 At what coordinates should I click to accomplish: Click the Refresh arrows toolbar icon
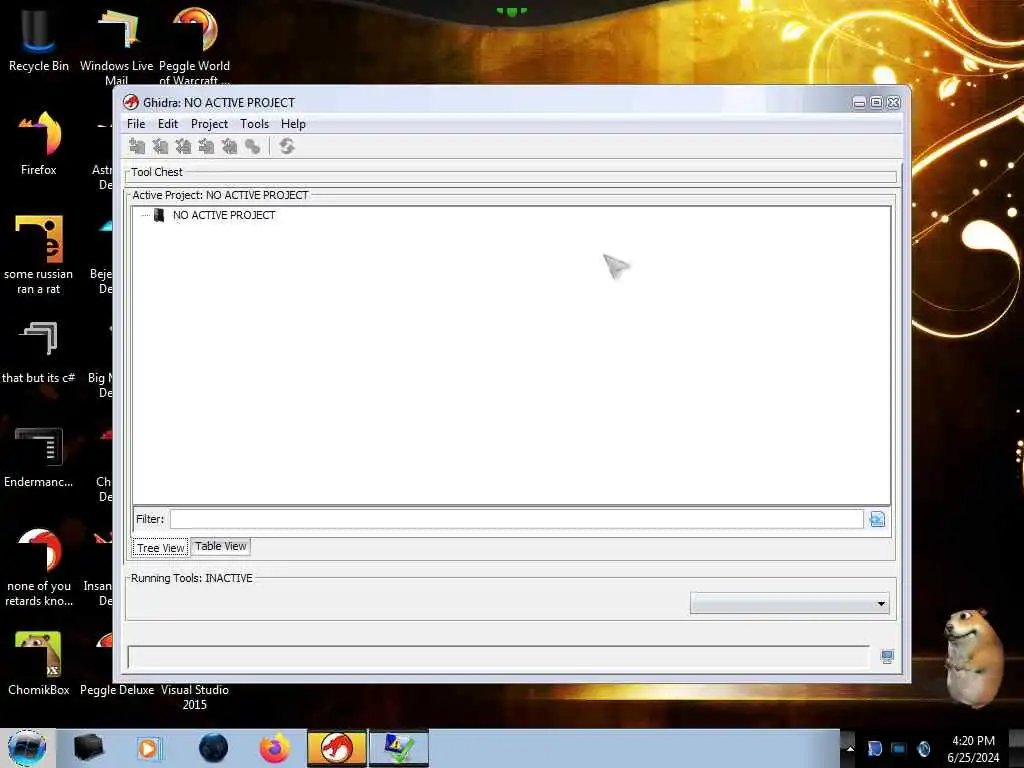coord(287,146)
